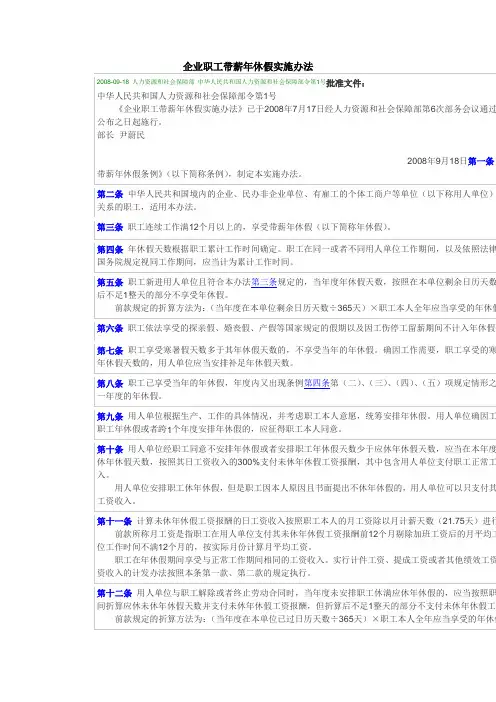Select the 第九条 article heading

coord(110,416)
